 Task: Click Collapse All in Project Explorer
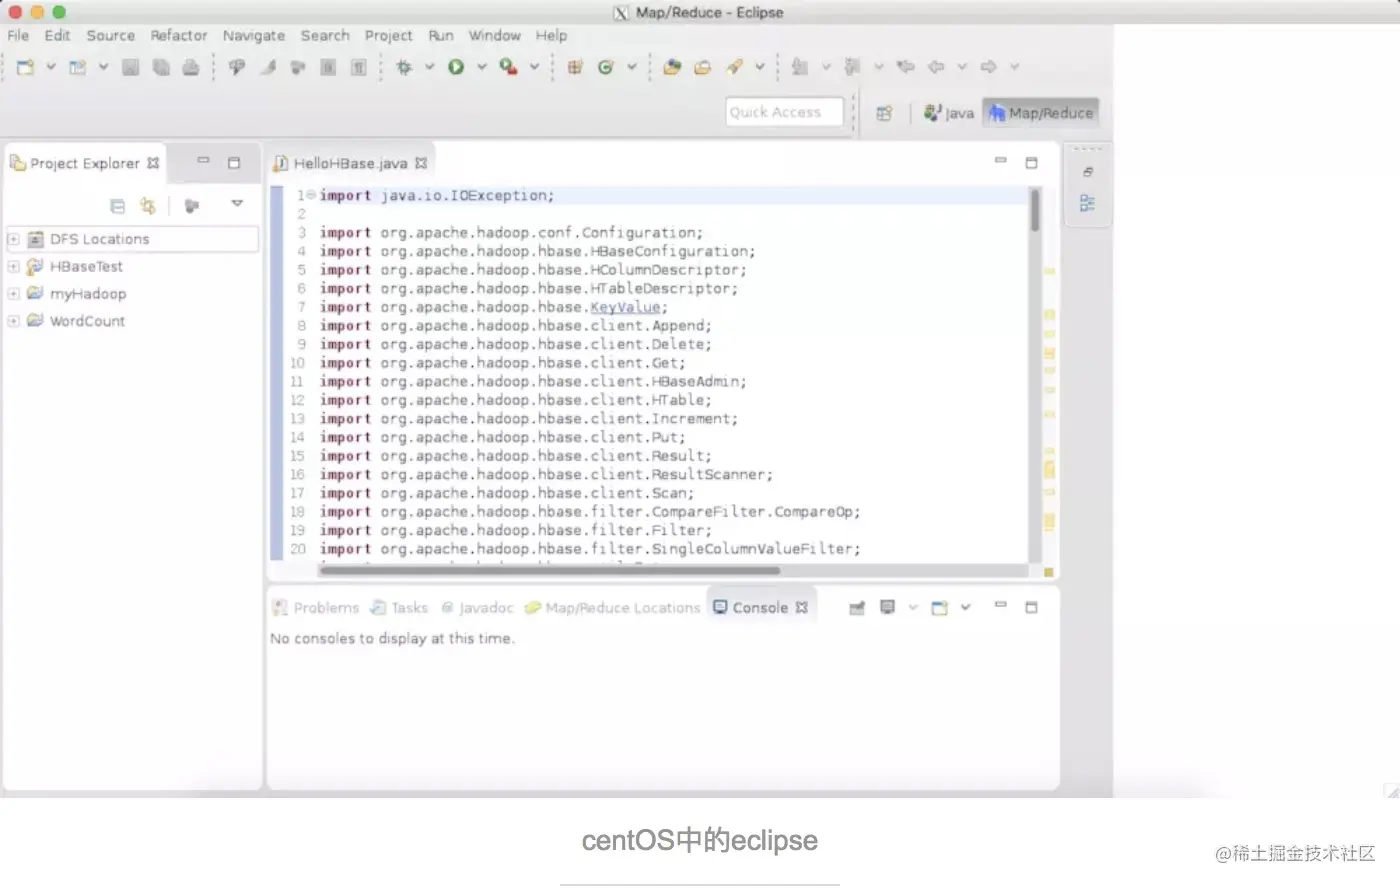point(117,206)
